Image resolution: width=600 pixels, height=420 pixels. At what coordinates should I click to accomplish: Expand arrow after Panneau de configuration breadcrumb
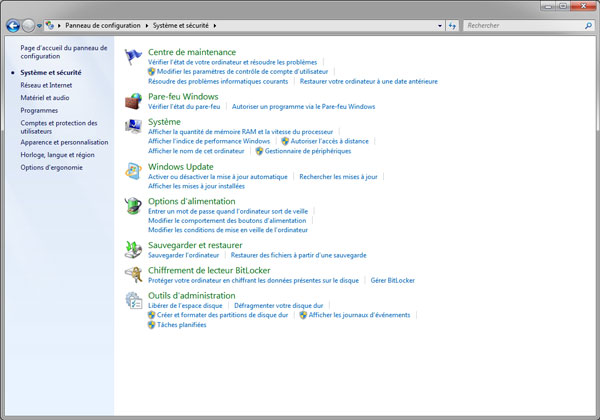click(147, 26)
